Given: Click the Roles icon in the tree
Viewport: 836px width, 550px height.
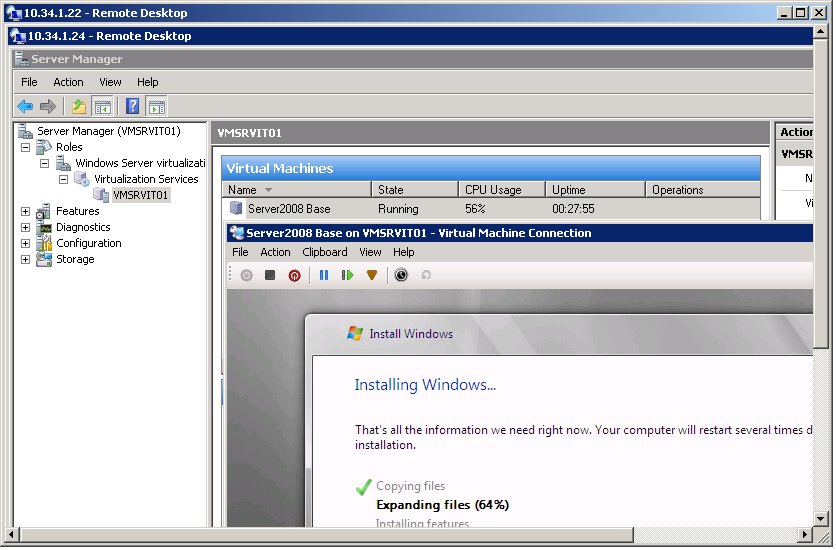Looking at the screenshot, I should click(44, 147).
